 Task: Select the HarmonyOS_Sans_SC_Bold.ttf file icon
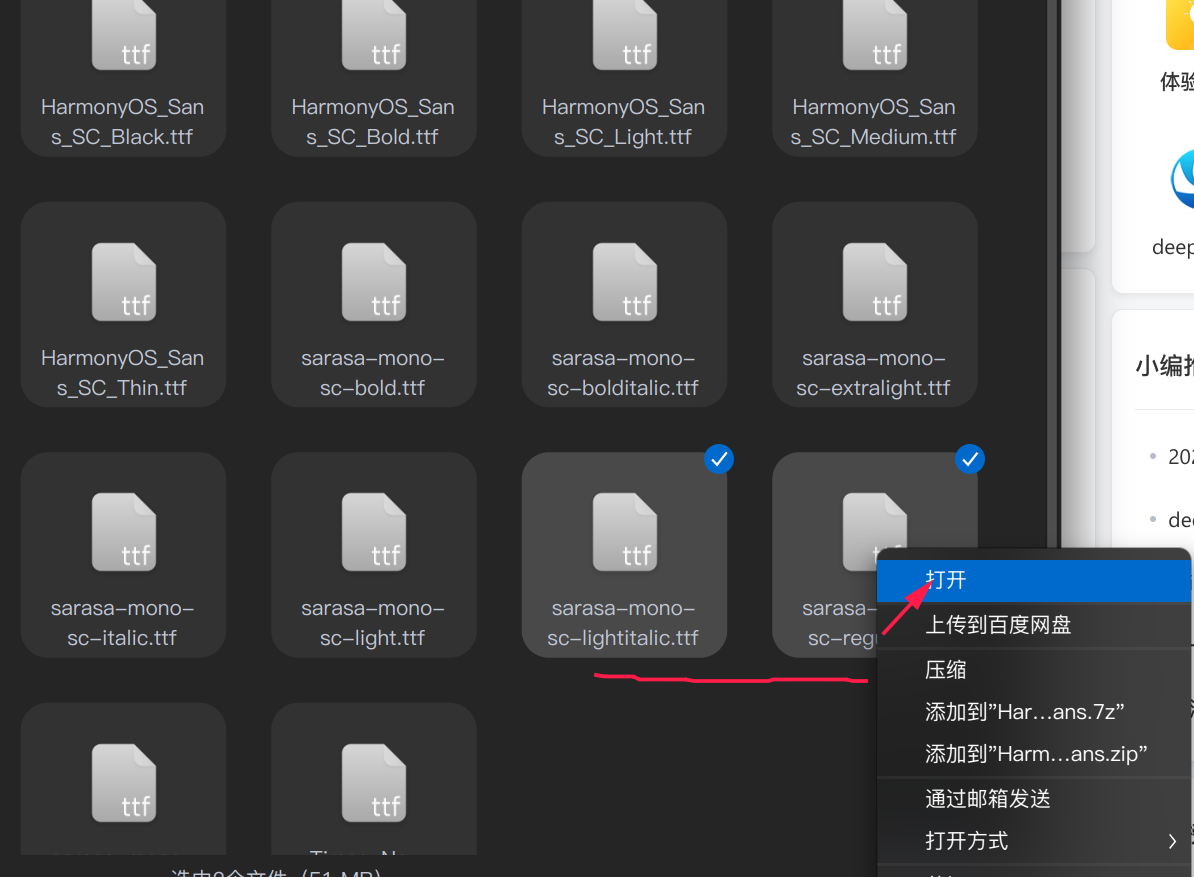point(373,35)
